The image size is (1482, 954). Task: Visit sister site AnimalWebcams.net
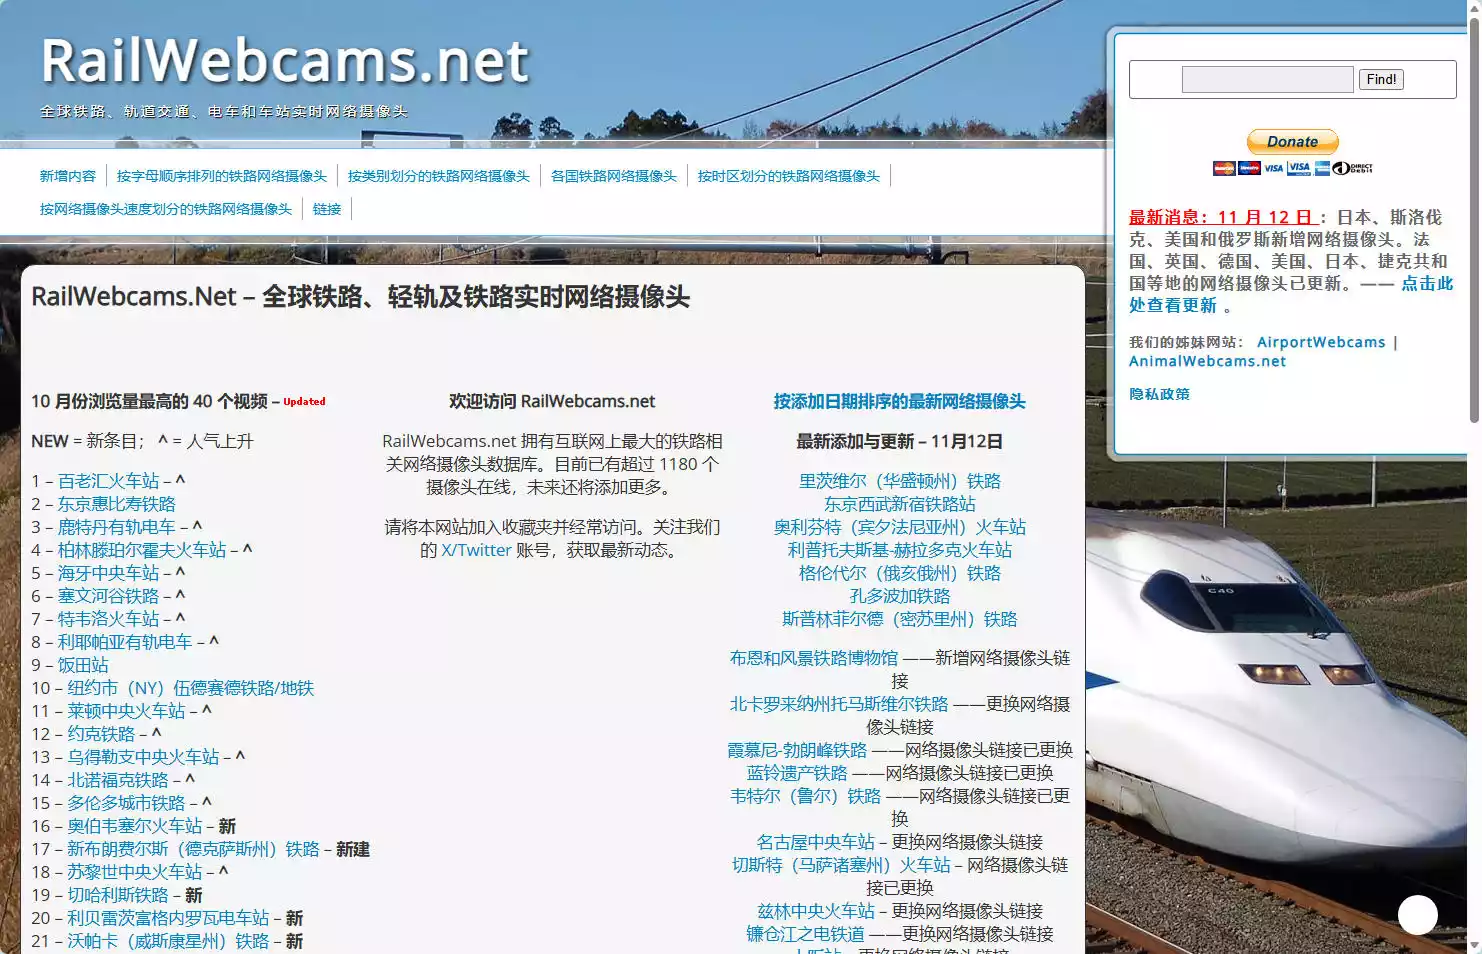(x=1207, y=361)
